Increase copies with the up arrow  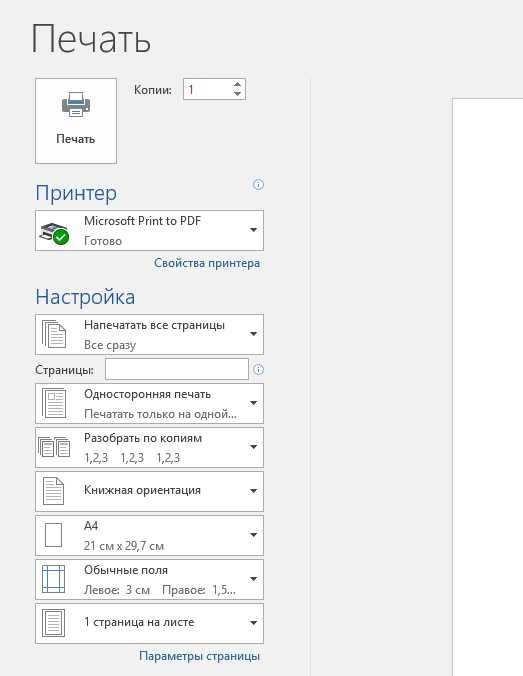(x=237, y=84)
